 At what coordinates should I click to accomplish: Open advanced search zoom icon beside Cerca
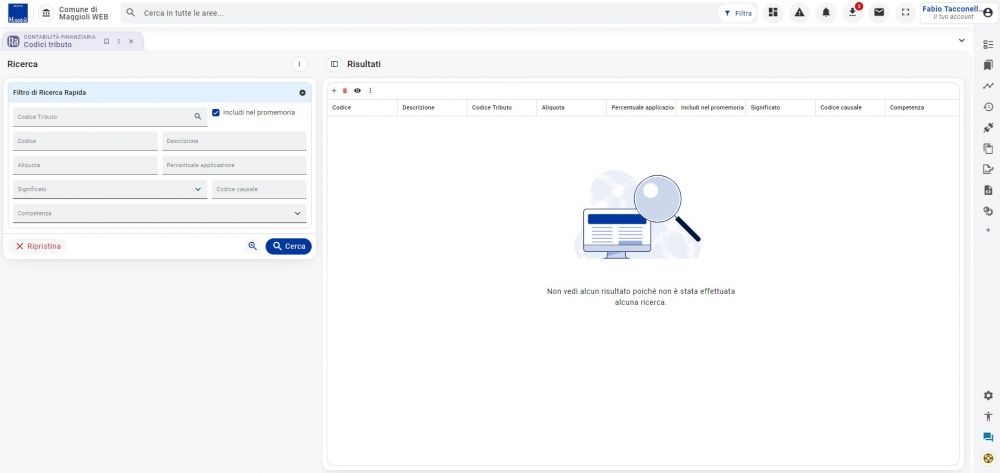pyautogui.click(x=253, y=246)
